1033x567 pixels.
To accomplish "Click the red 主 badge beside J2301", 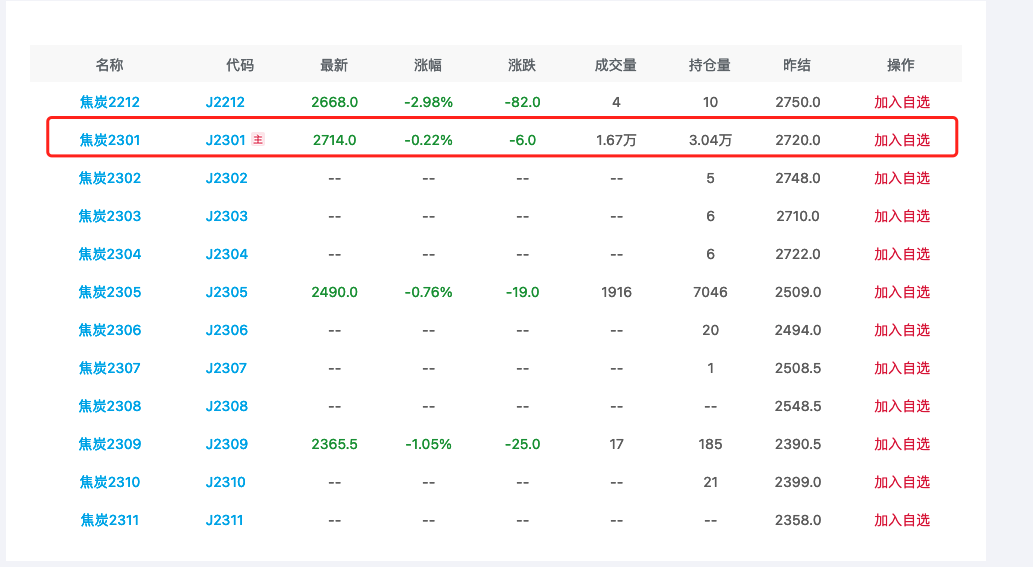I will [258, 140].
